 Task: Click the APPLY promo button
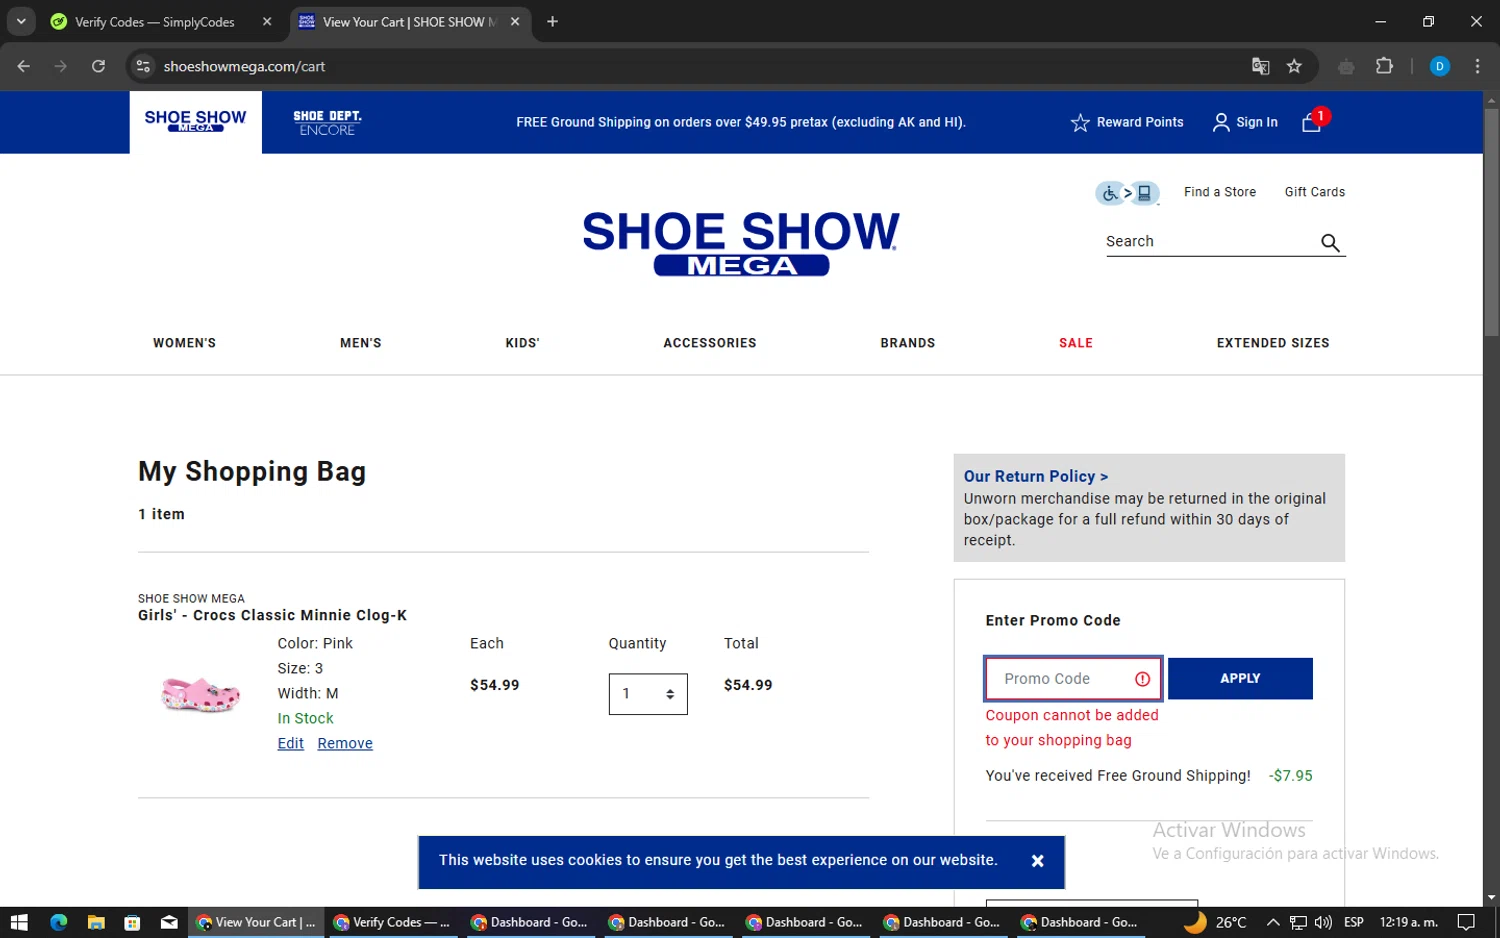click(1240, 679)
